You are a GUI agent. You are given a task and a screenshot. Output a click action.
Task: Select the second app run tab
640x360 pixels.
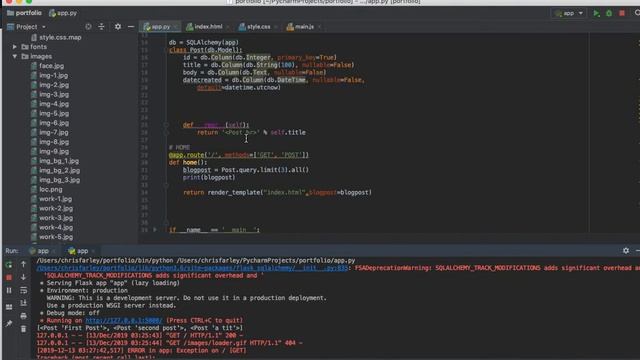[x=82, y=251]
